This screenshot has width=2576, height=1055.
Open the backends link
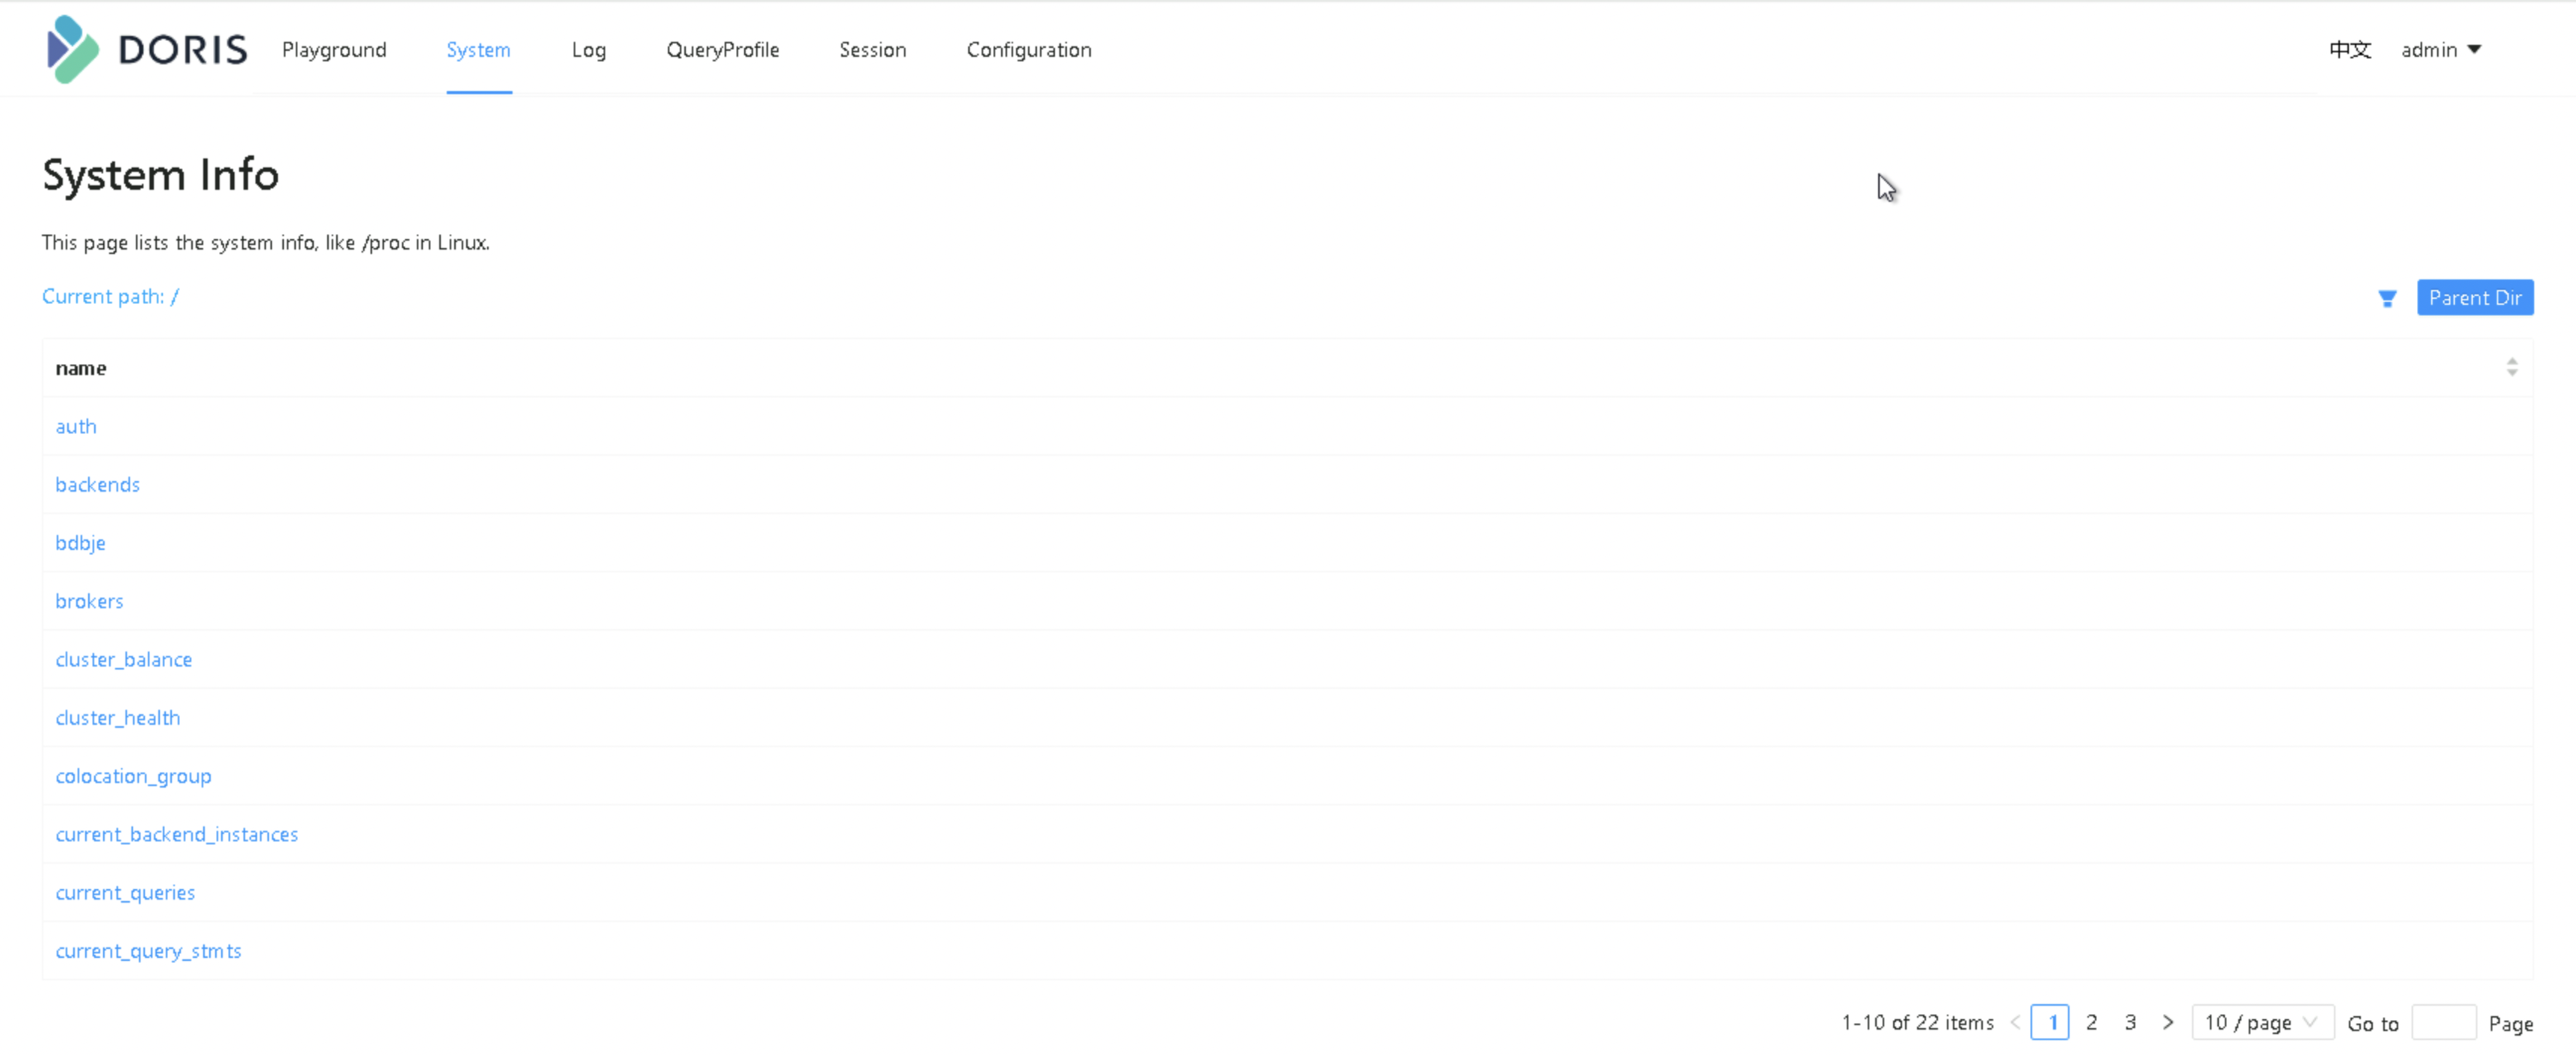[97, 485]
